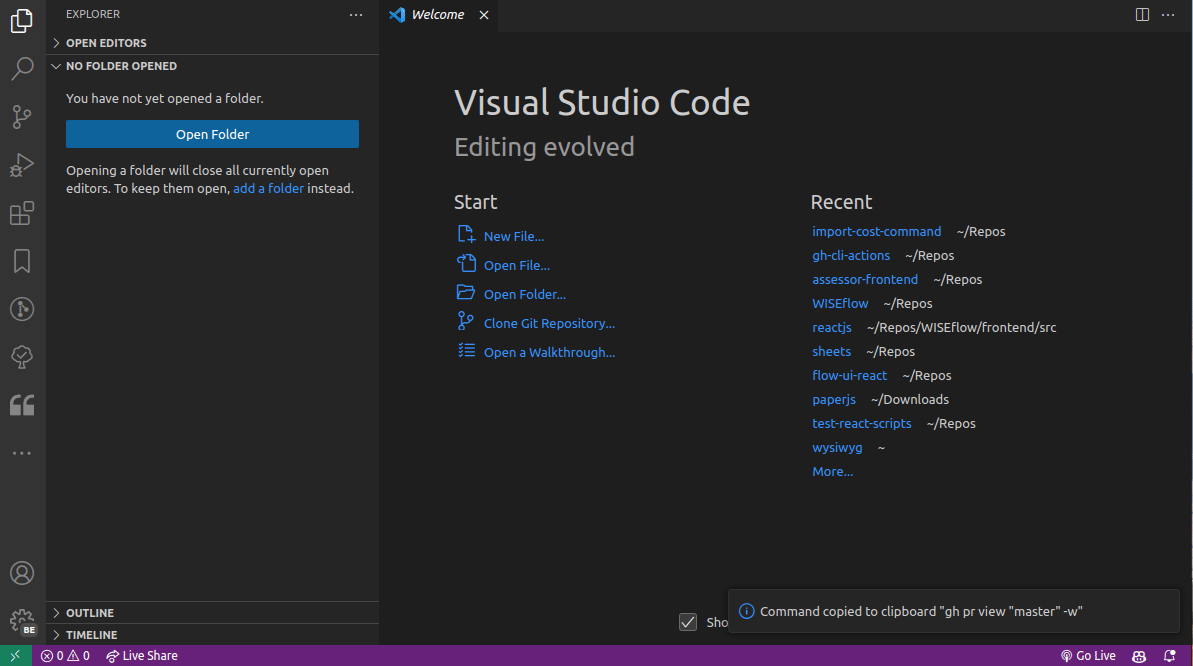Open the quotation marks icon view
1193x666 pixels.
pos(22,405)
